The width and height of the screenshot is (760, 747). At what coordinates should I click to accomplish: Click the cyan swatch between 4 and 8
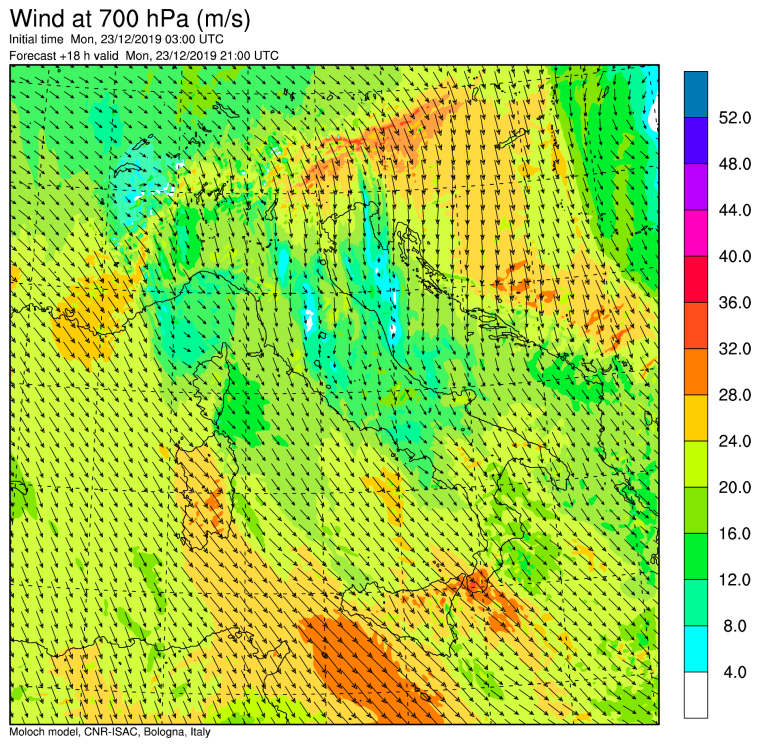[696, 649]
